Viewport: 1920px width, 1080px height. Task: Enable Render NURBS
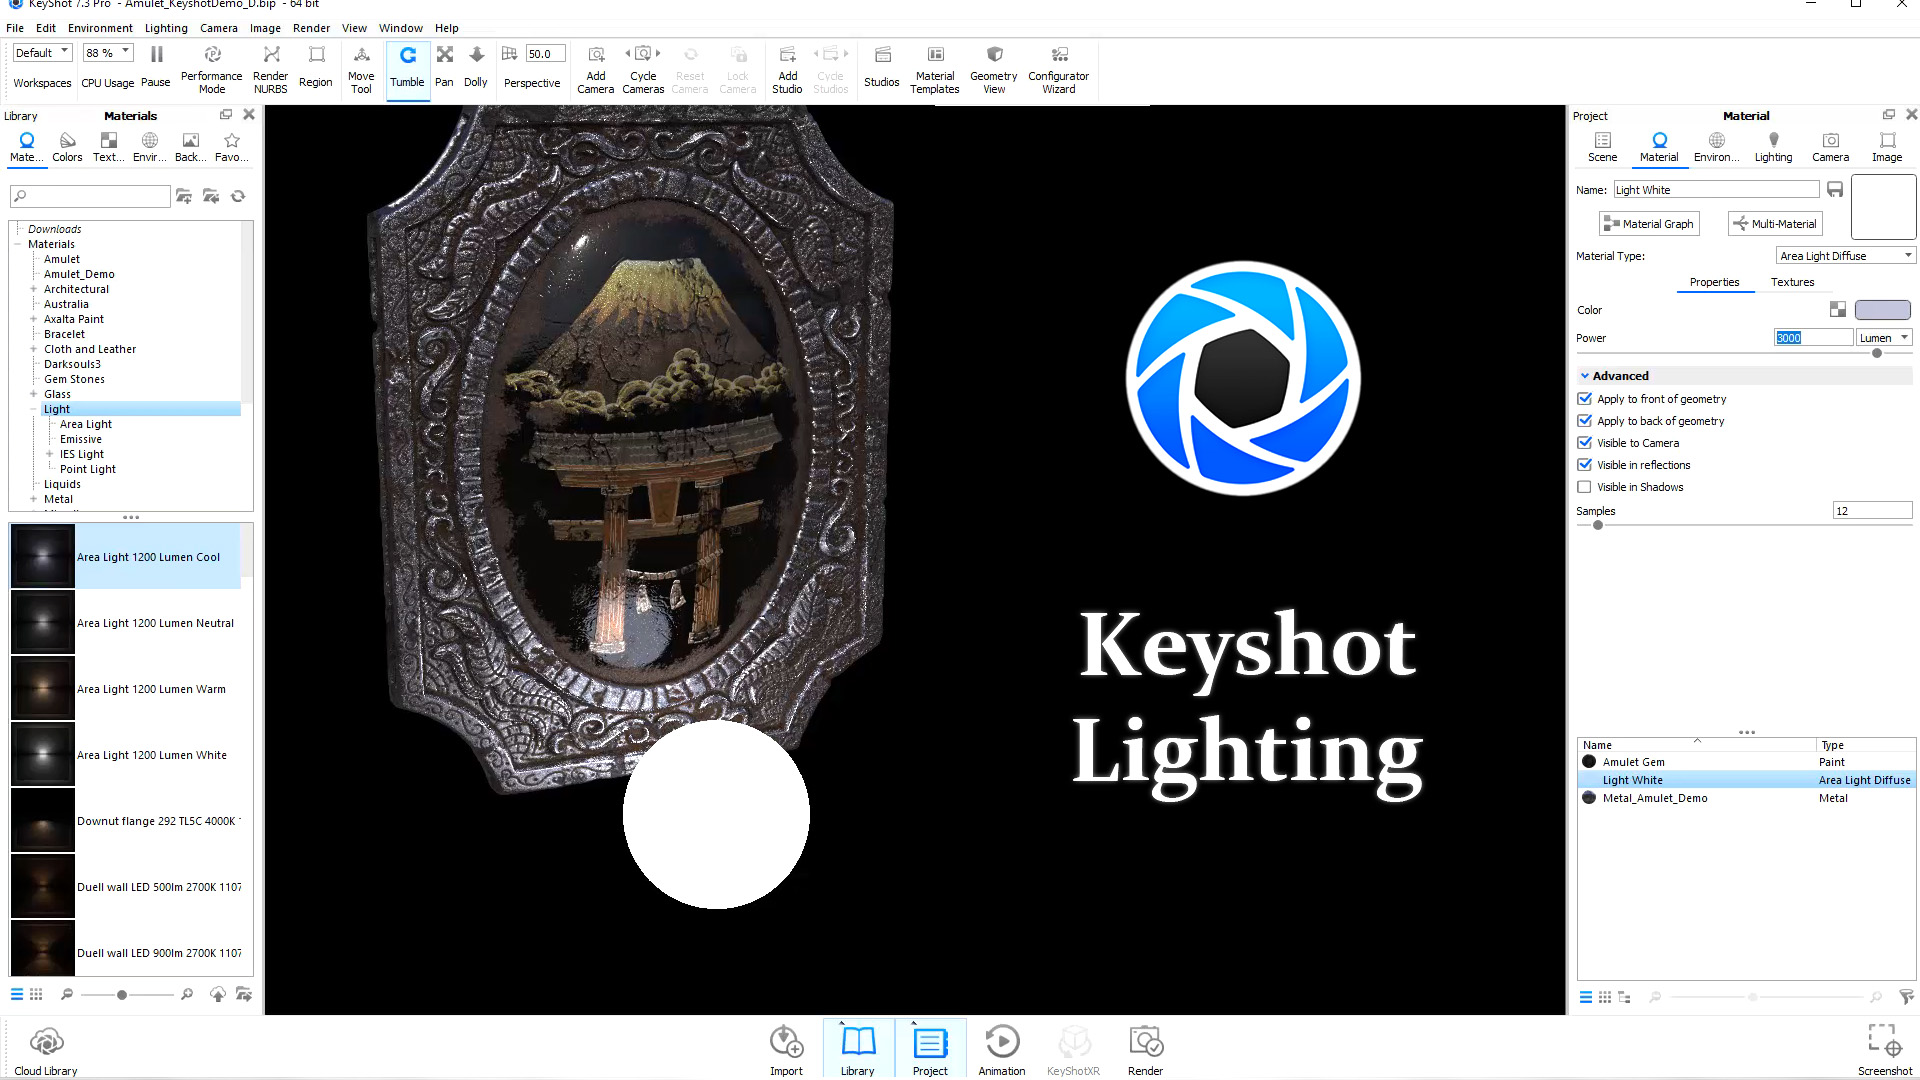coord(270,68)
